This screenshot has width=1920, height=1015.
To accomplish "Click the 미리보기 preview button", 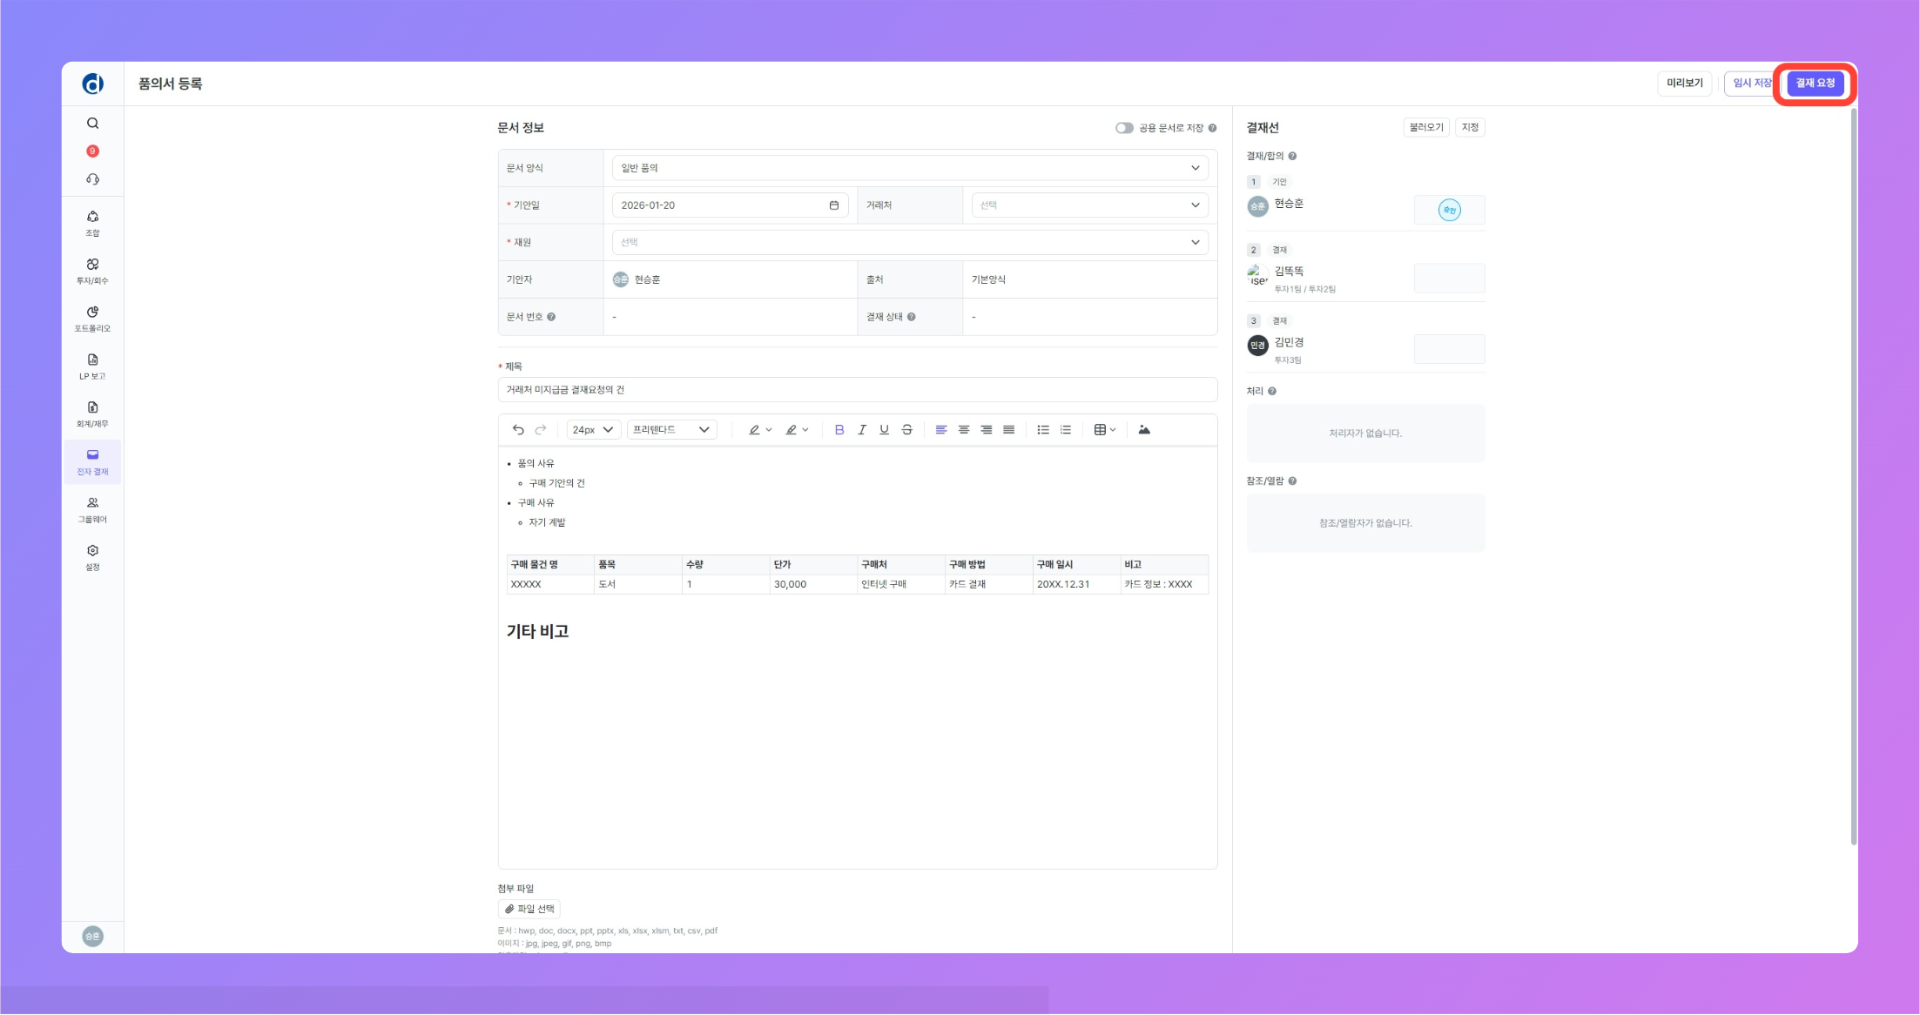I will 1684,83.
